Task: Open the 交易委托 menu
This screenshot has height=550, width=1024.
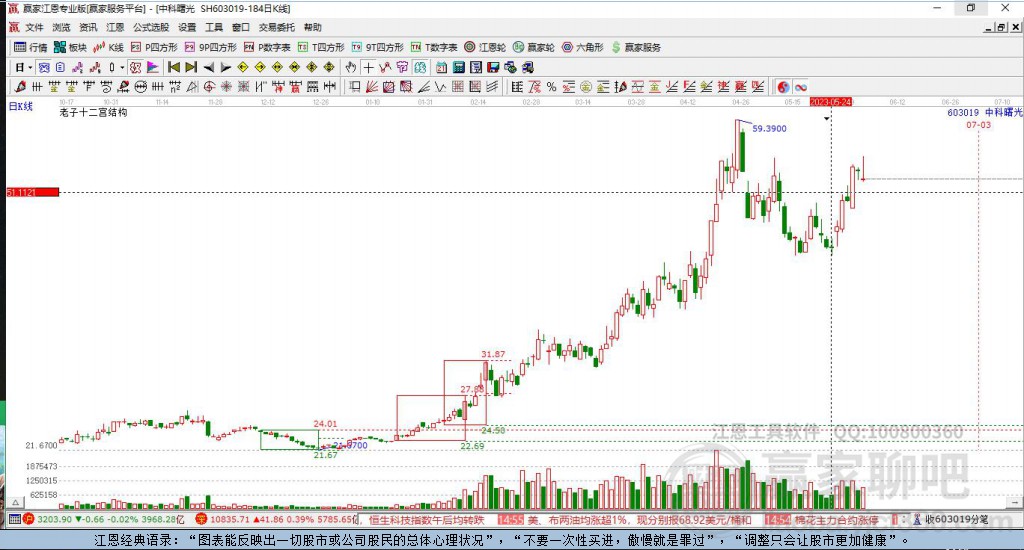Action: click(276, 27)
